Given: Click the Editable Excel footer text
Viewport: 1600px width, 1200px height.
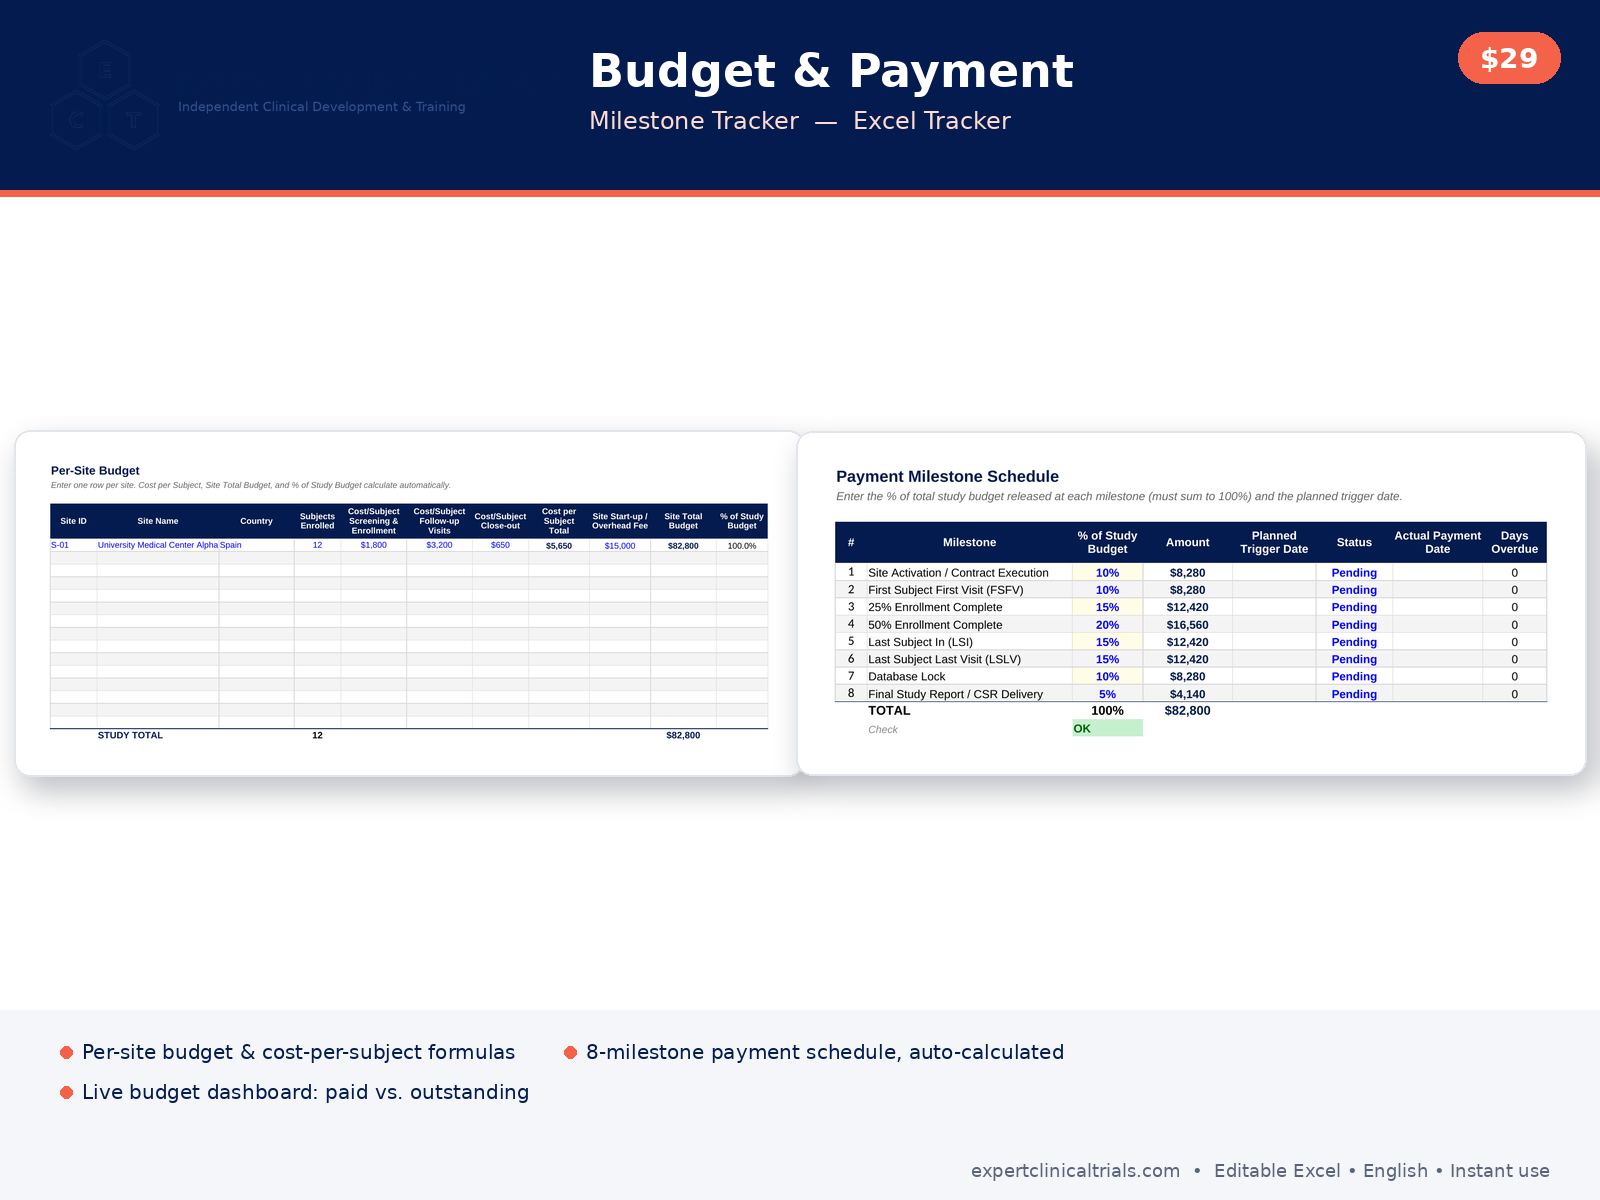Looking at the screenshot, I should (1277, 1170).
